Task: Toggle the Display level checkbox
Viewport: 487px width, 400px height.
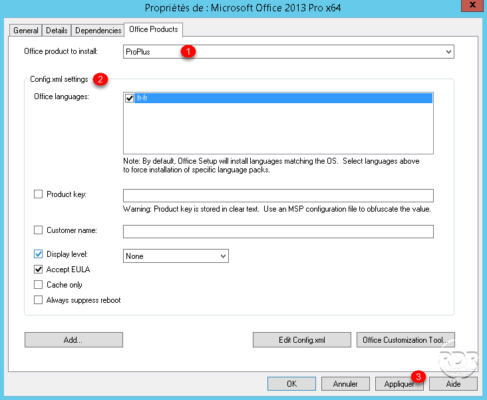Action: 38,254
